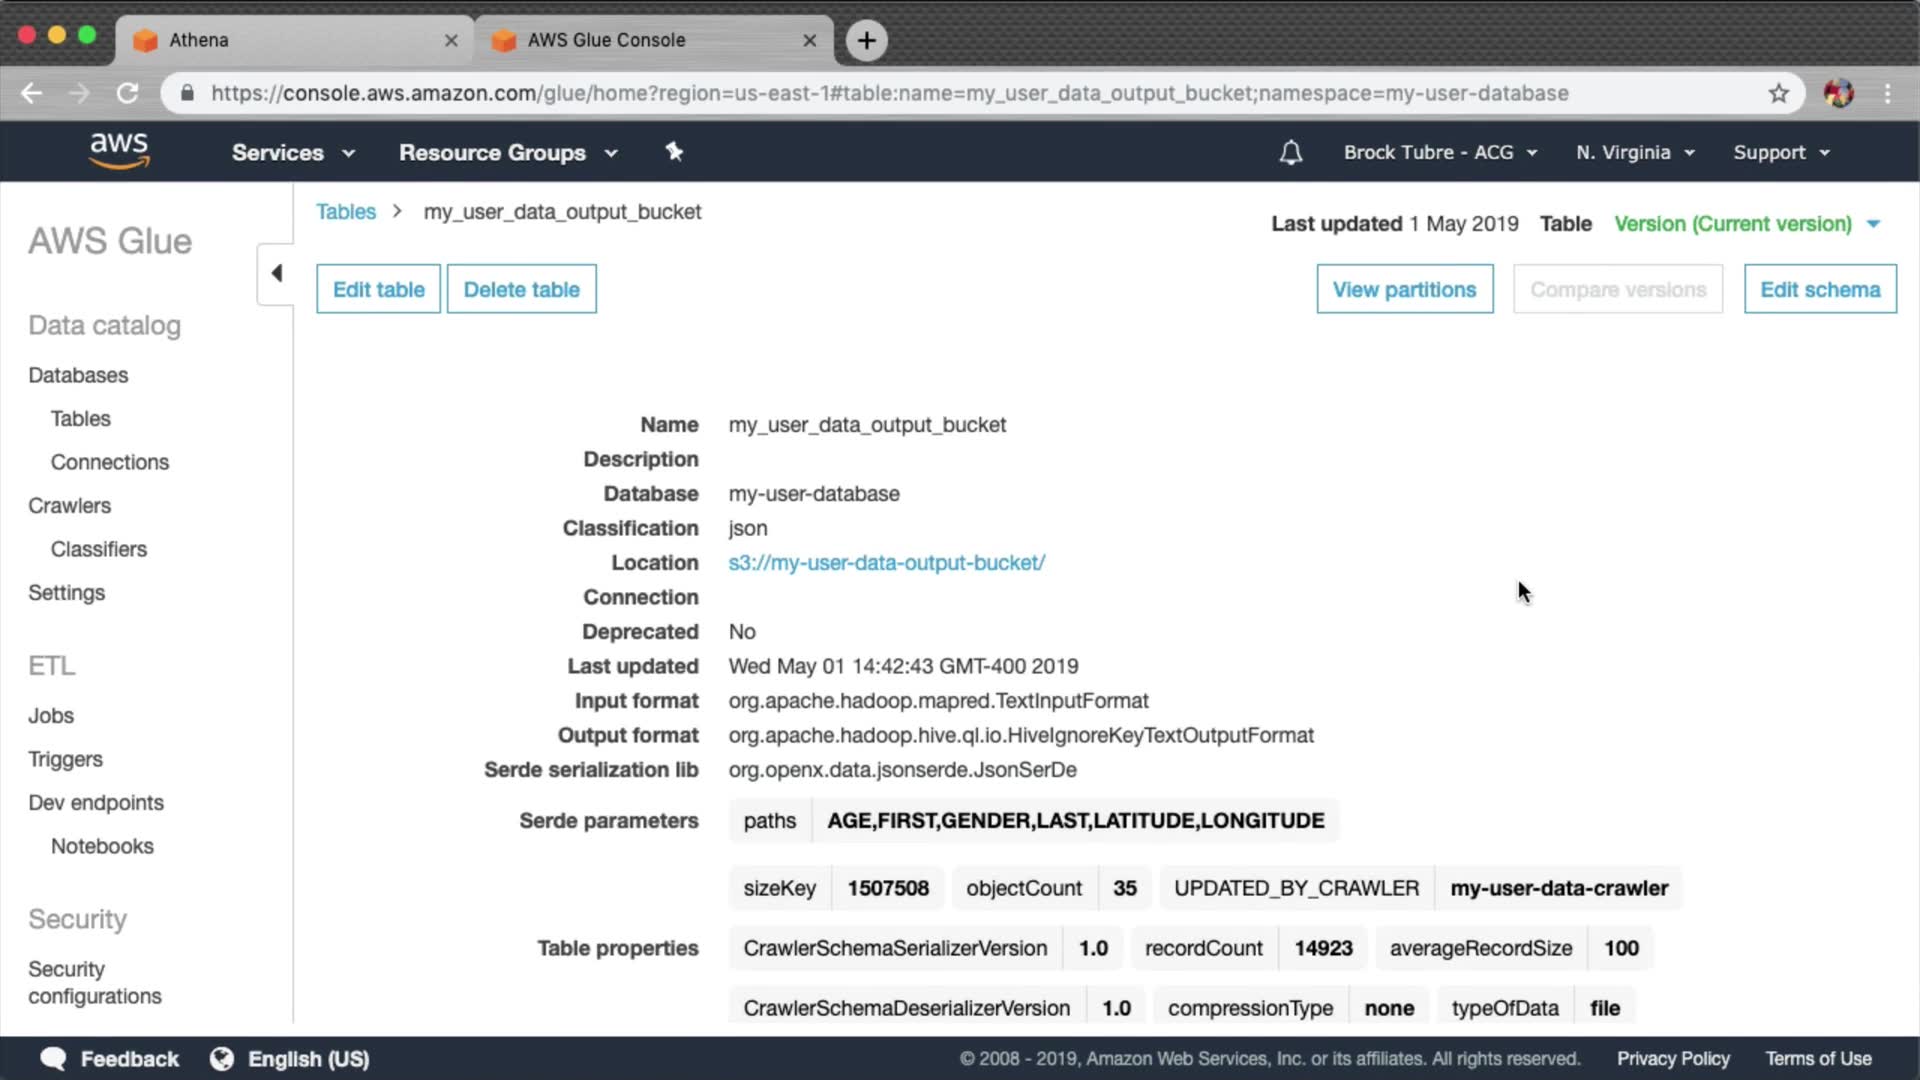This screenshot has width=1920, height=1080.
Task: Click the Edit schema button
Action: point(1819,289)
